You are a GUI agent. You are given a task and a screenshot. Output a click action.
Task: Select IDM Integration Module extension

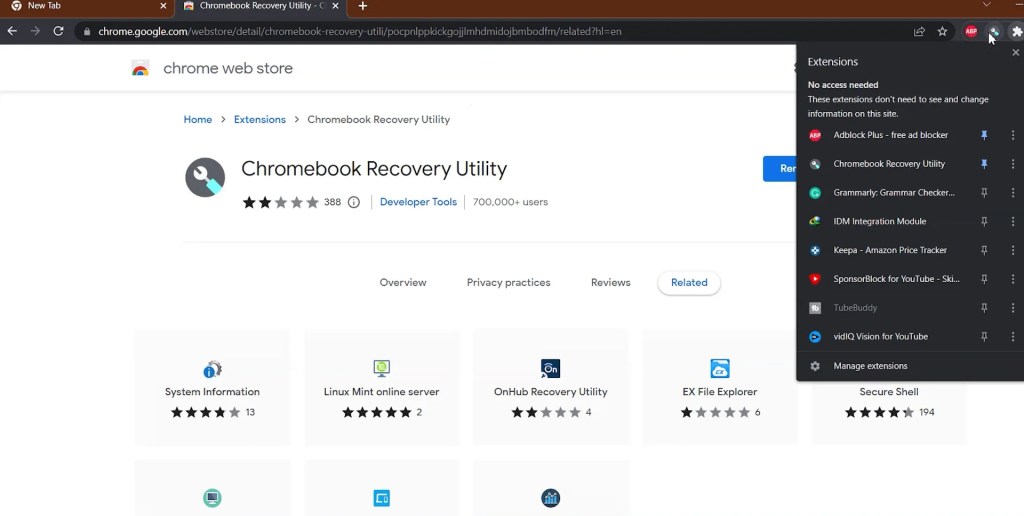(889, 221)
